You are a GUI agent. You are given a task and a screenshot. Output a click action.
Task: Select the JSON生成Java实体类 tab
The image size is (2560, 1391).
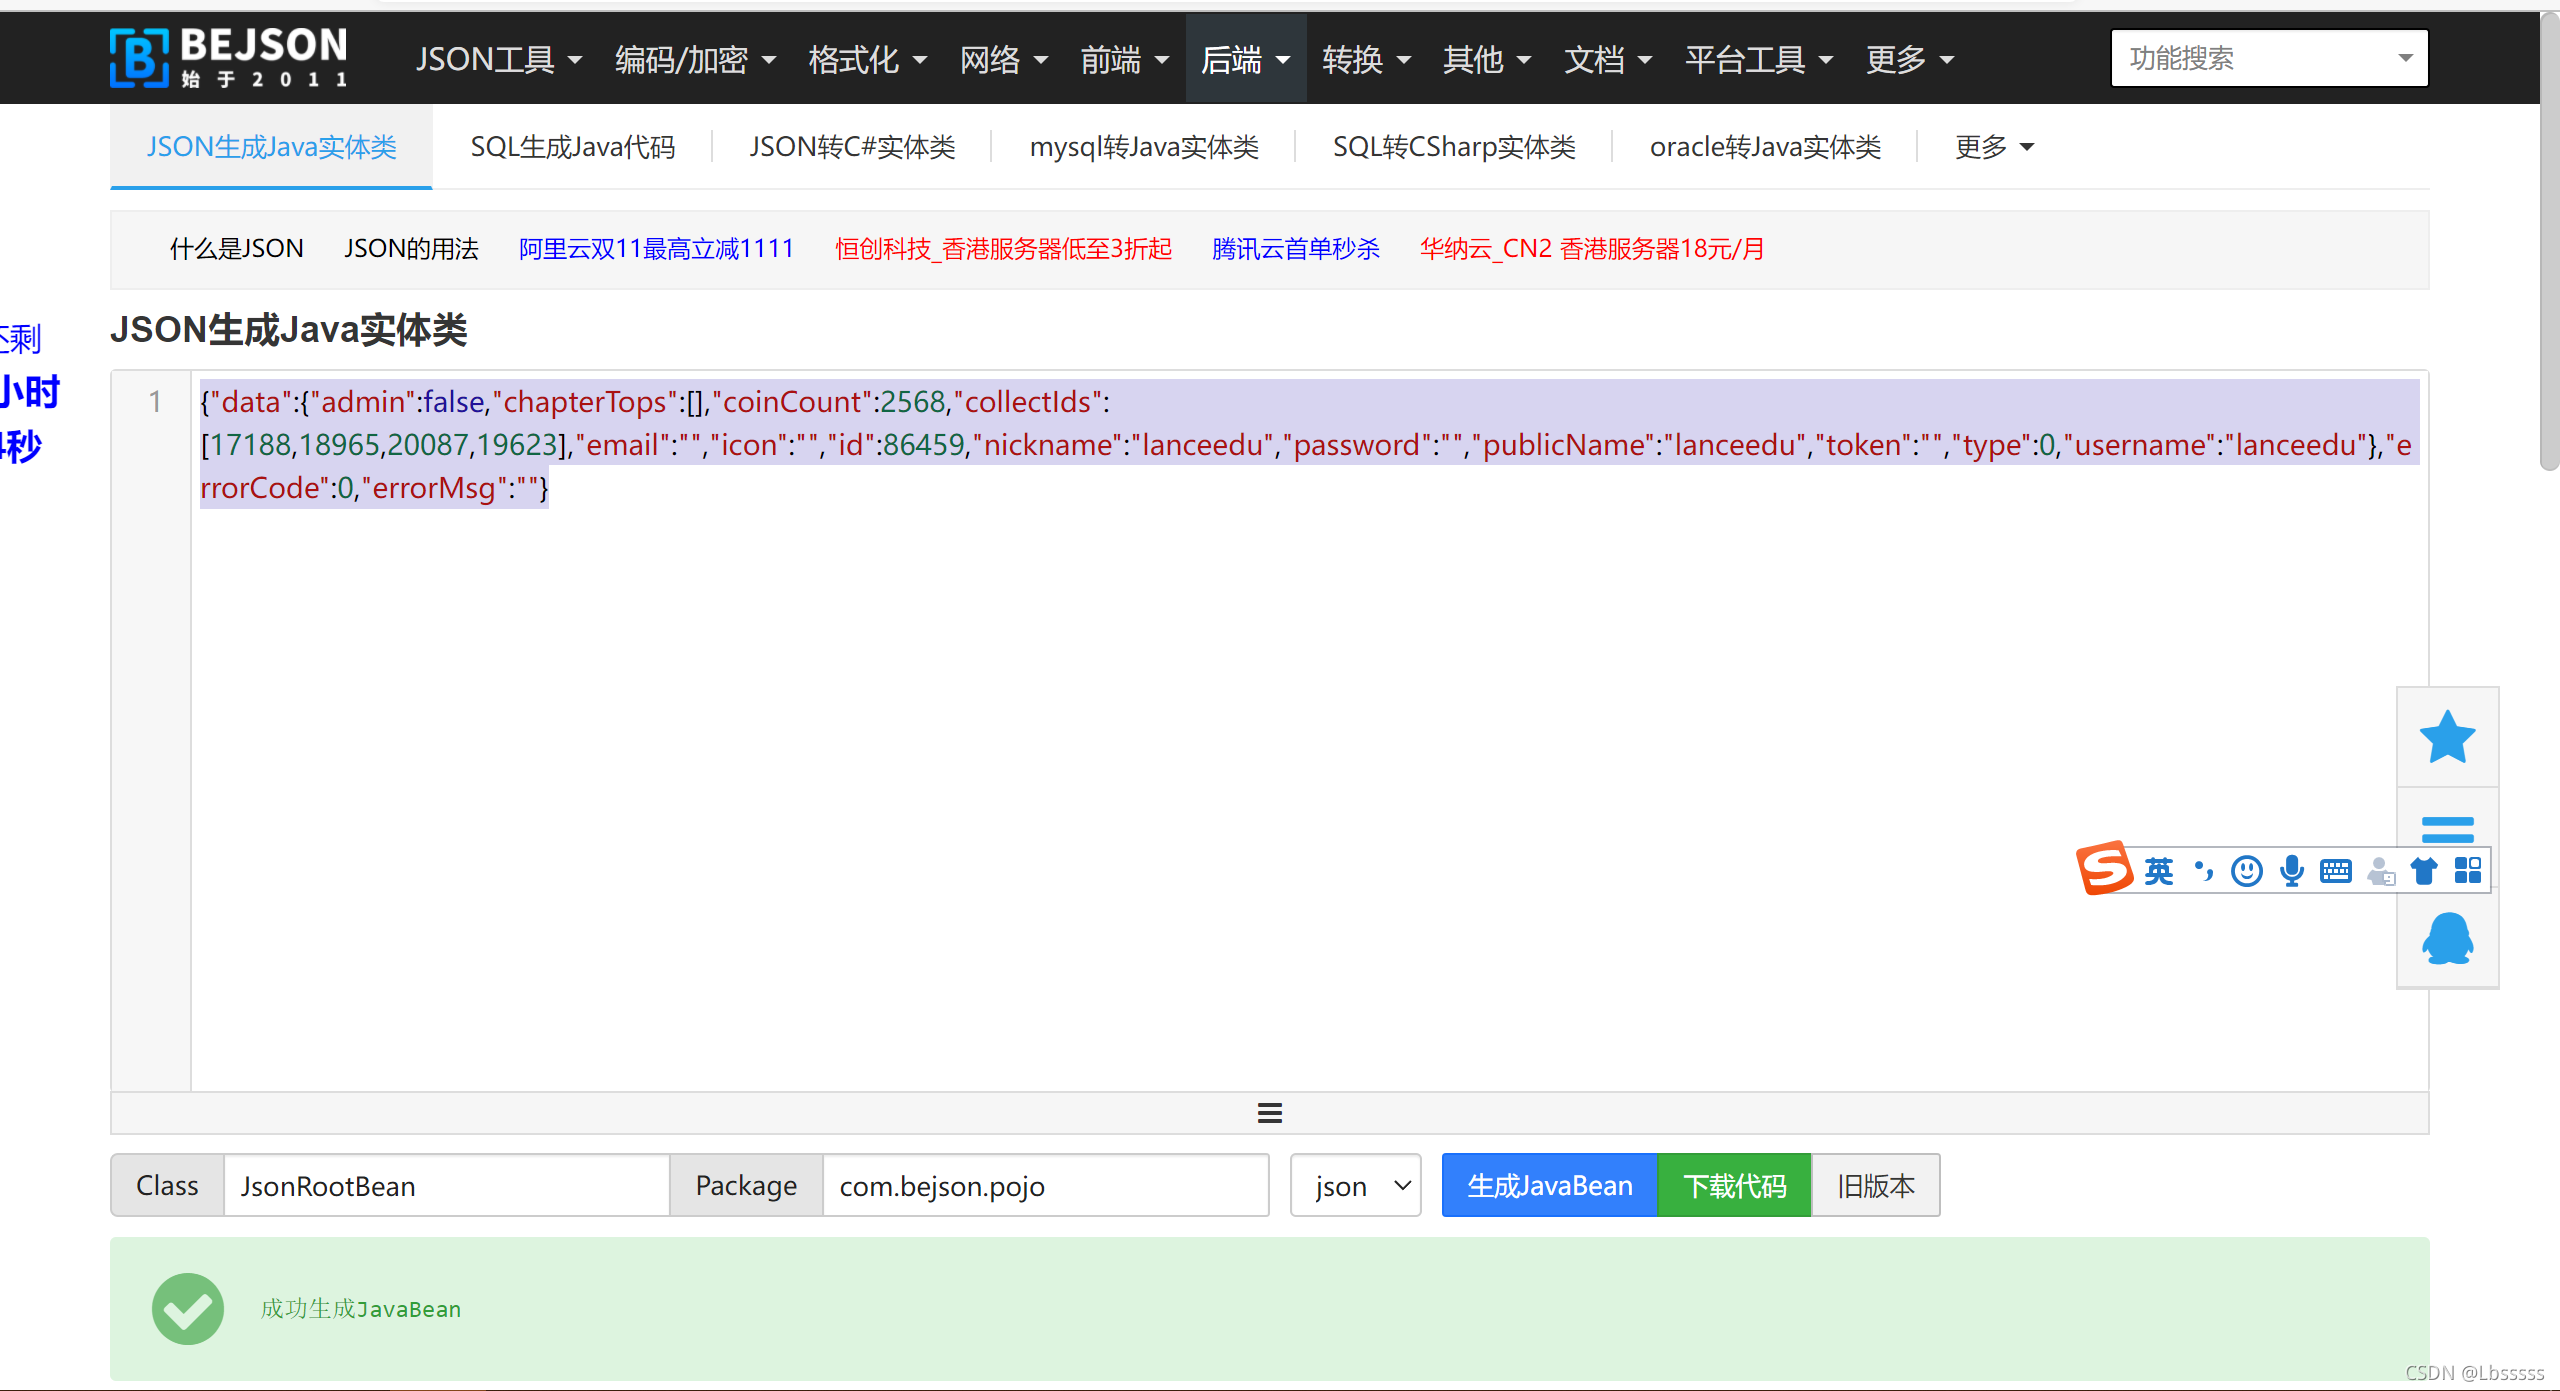pyautogui.click(x=271, y=147)
